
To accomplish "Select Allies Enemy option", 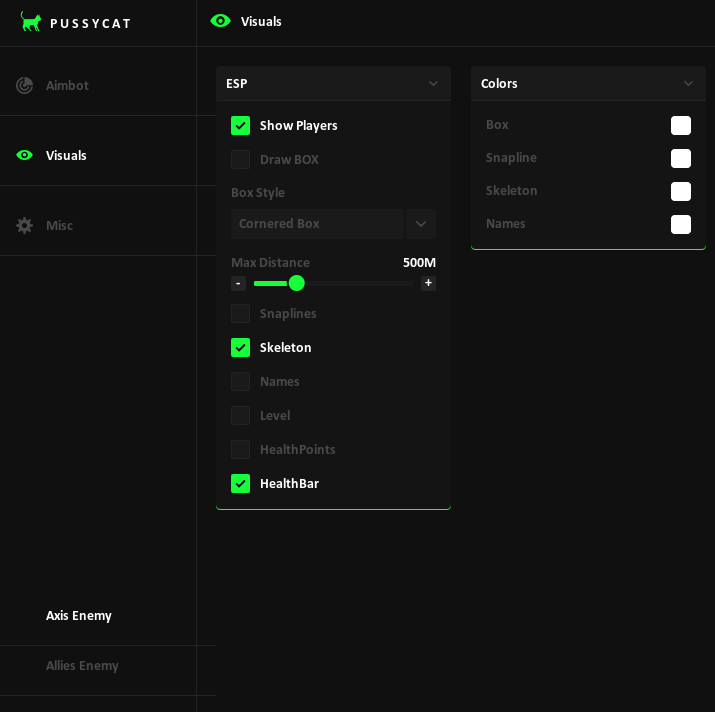I will point(82,666).
